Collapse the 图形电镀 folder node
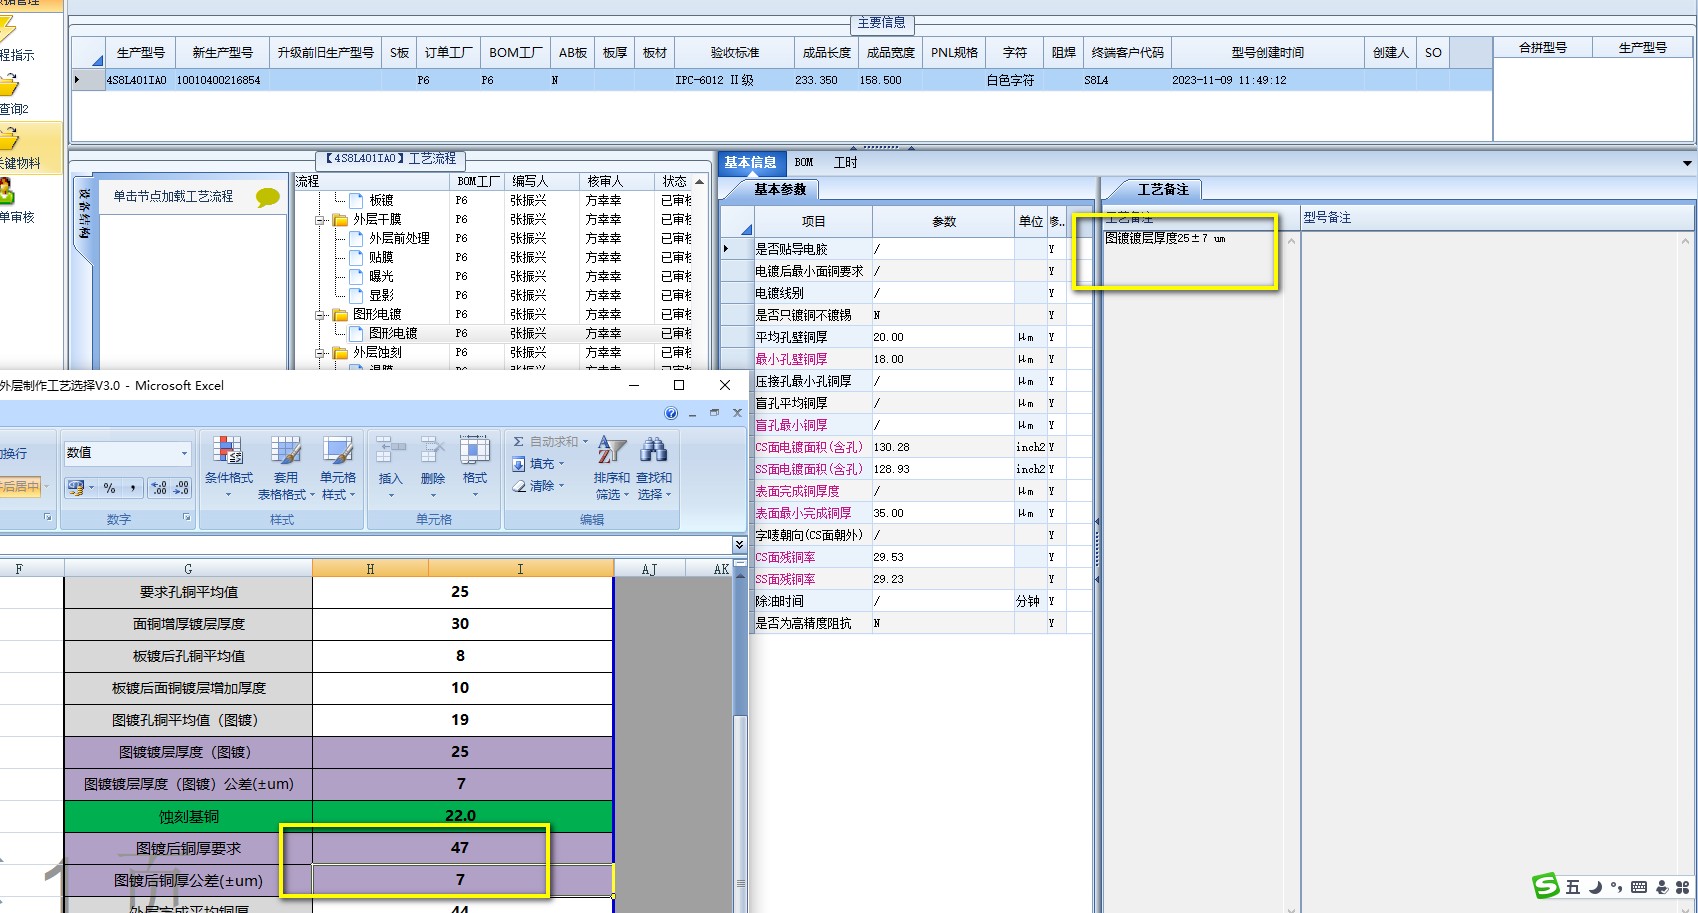1698x913 pixels. coord(321,314)
